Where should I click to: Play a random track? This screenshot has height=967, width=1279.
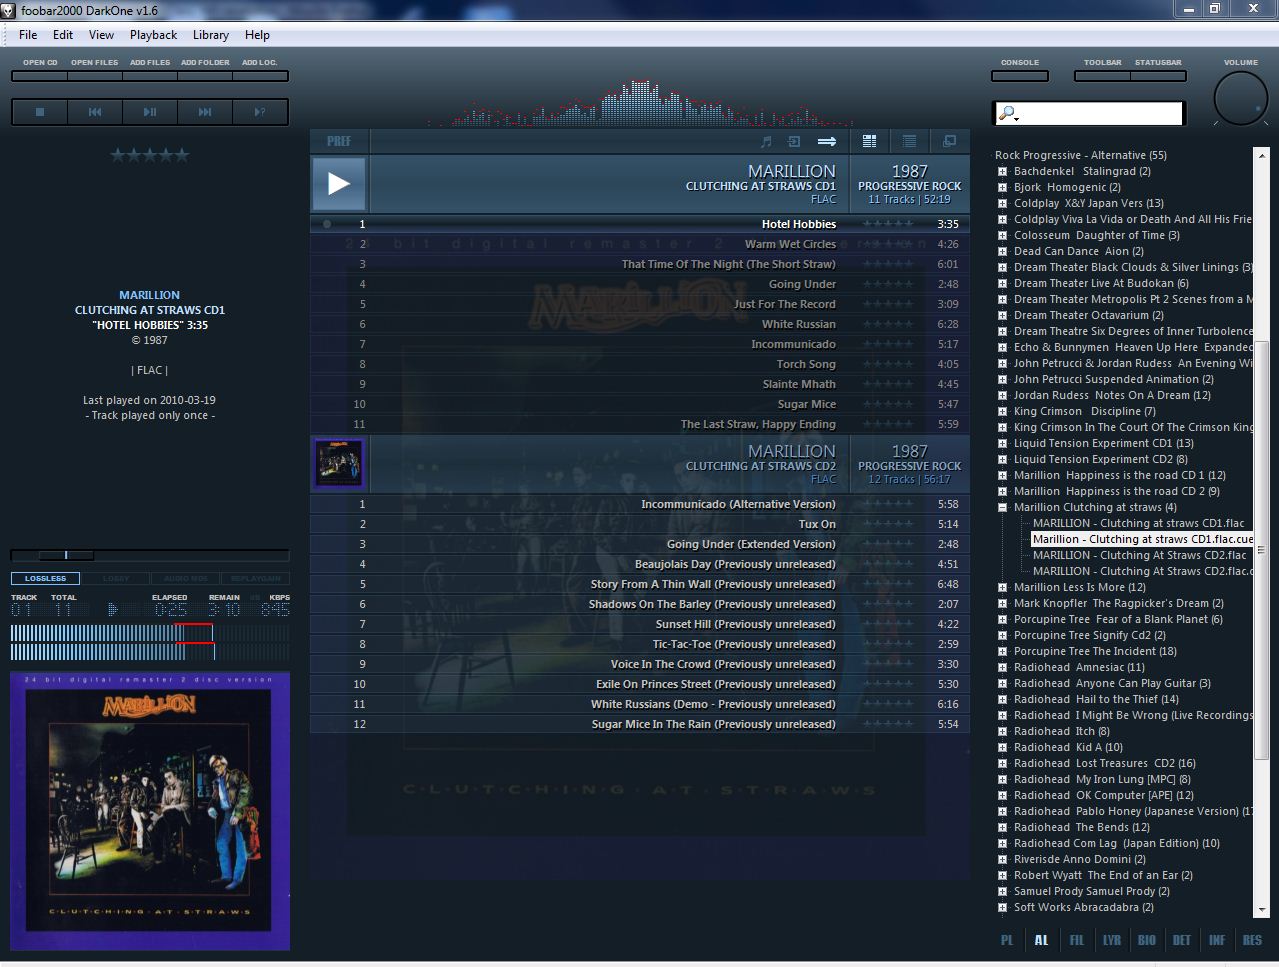pos(260,112)
